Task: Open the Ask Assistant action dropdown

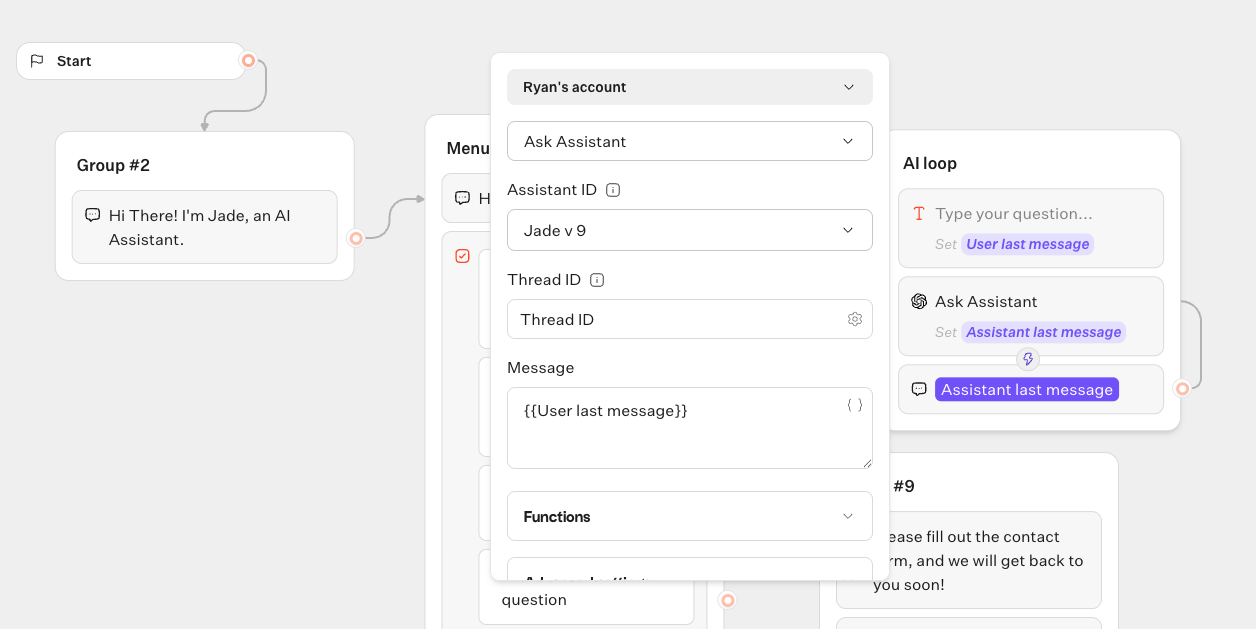Action: 689,141
